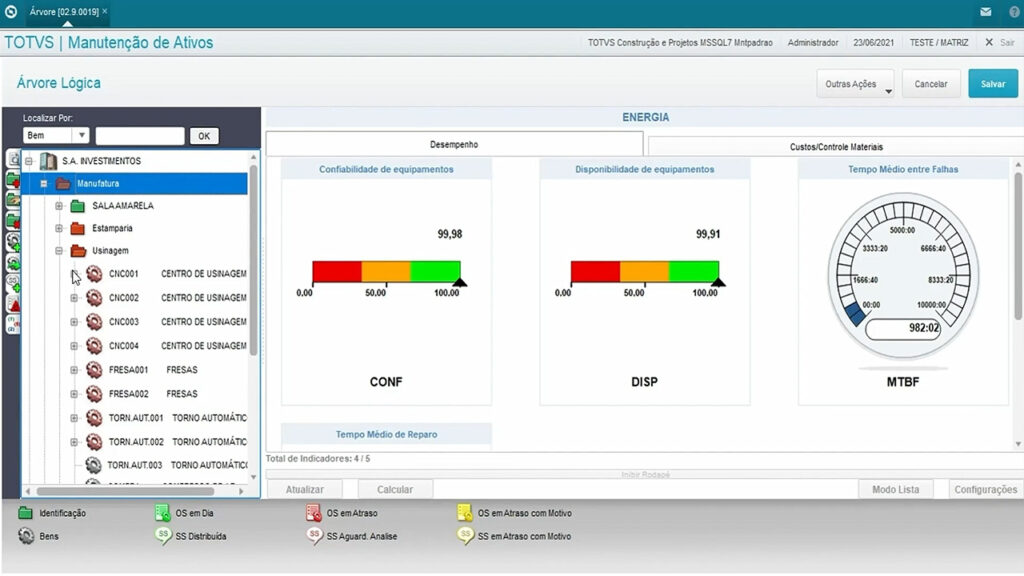
Task: Expand the TORN.AUT.002 tree node
Action: 74,441
